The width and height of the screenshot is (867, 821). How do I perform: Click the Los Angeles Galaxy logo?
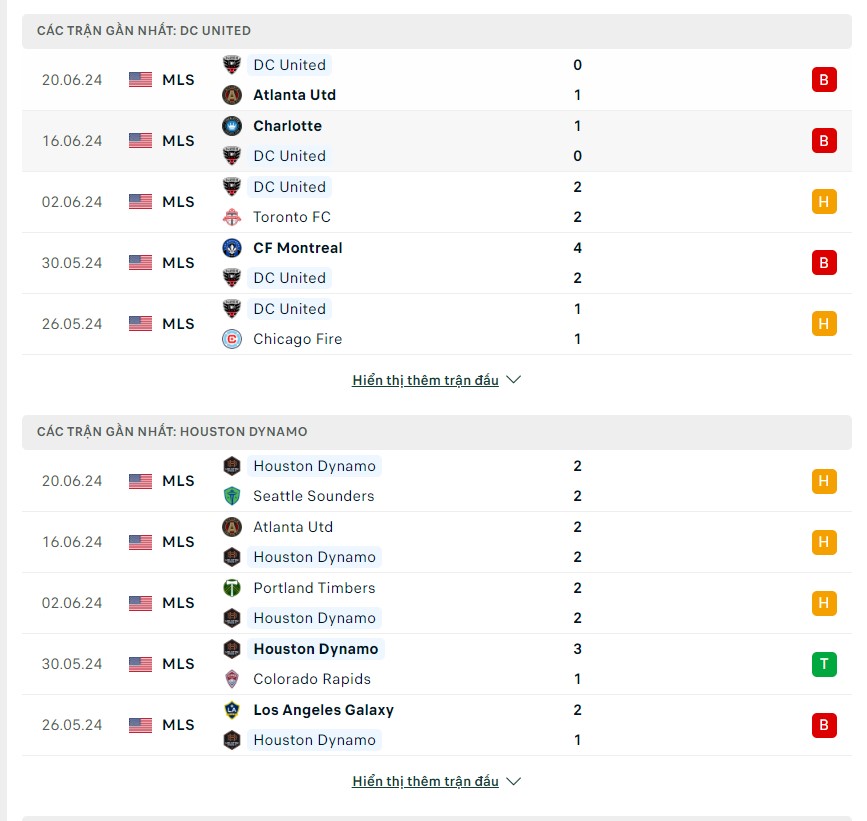tap(232, 710)
